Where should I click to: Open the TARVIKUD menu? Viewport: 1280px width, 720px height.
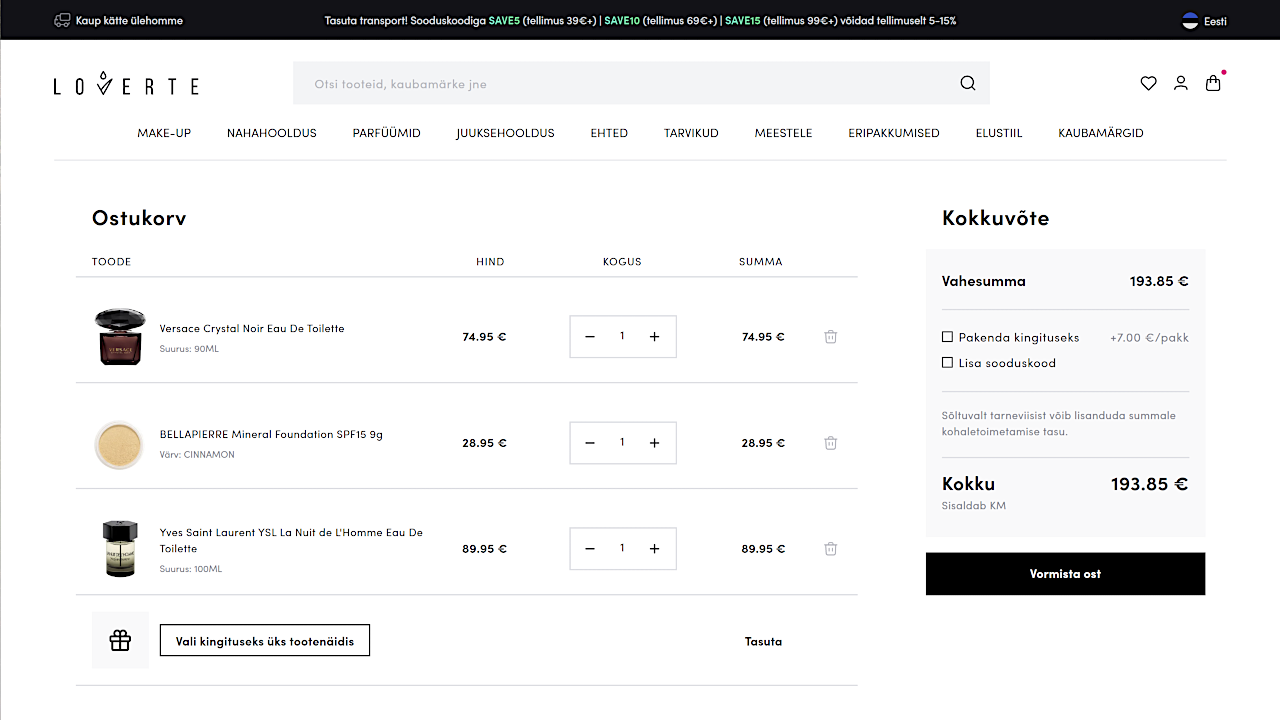coord(691,133)
